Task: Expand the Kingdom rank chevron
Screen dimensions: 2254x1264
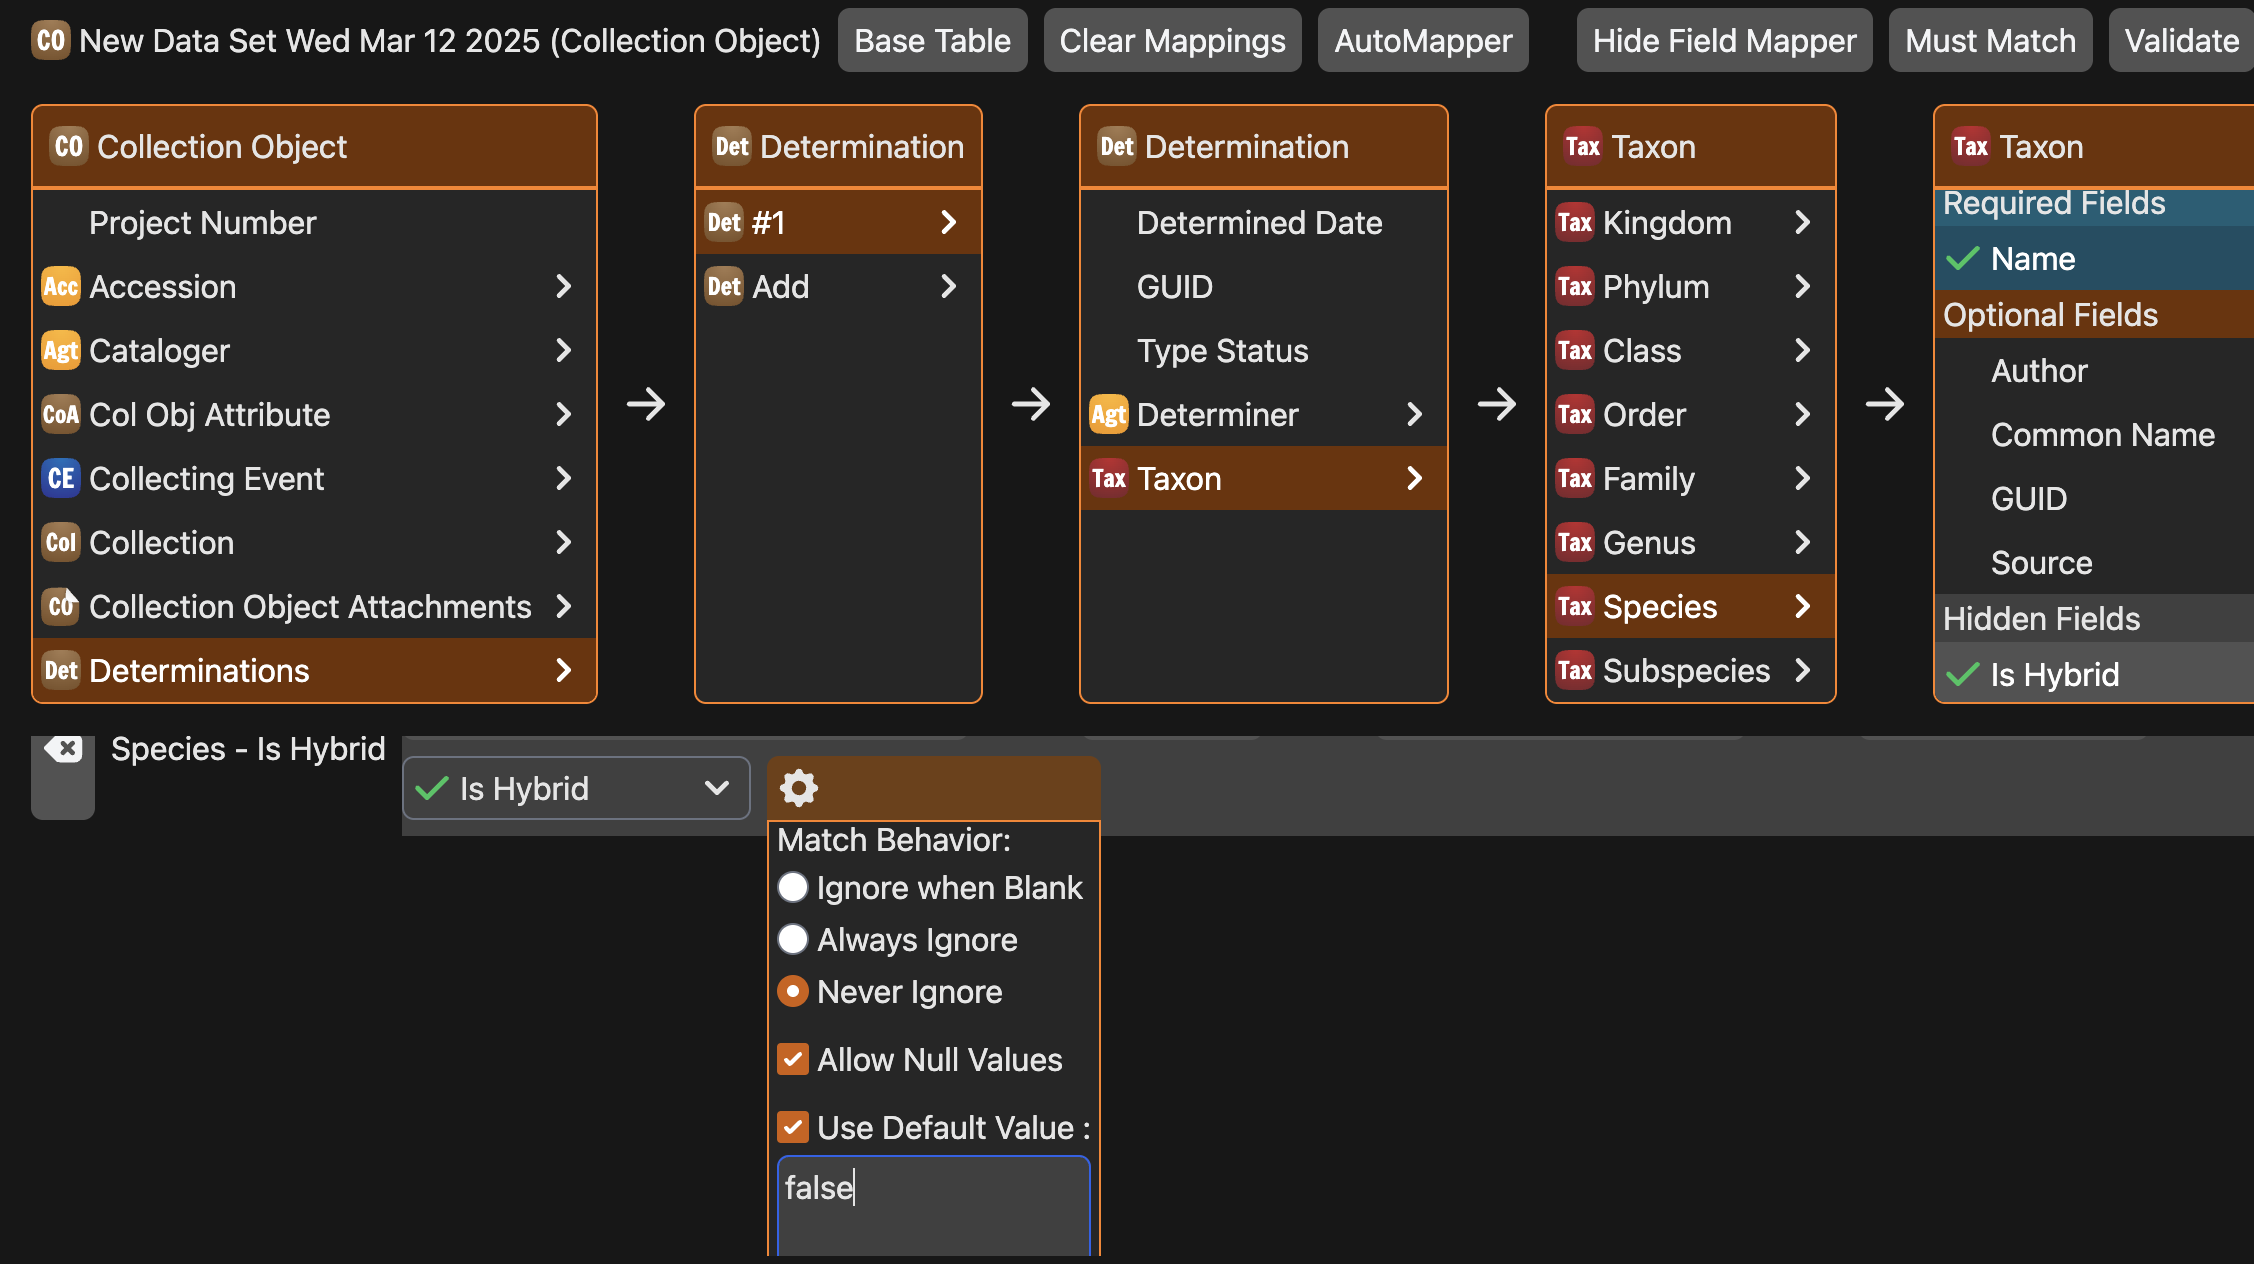Action: 1802,222
